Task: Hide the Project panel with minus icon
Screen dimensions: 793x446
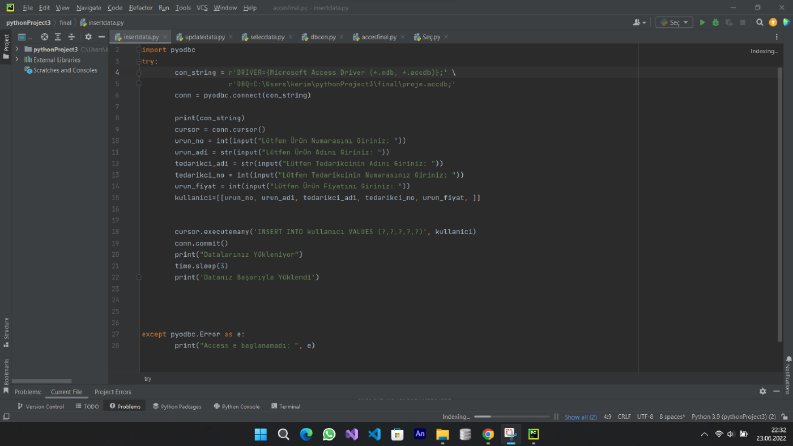Action: click(x=101, y=37)
